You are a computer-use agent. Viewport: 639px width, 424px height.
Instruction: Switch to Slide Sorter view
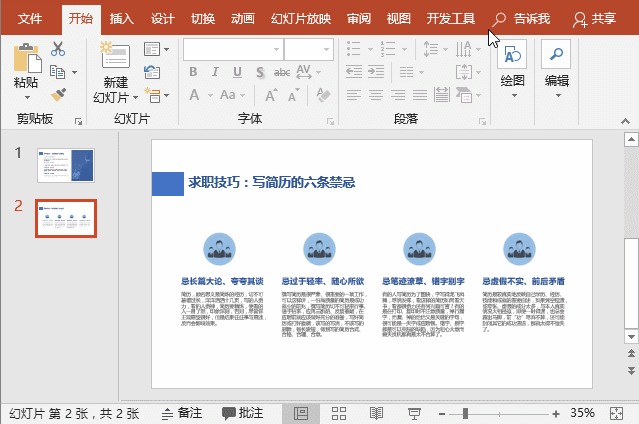(339, 413)
